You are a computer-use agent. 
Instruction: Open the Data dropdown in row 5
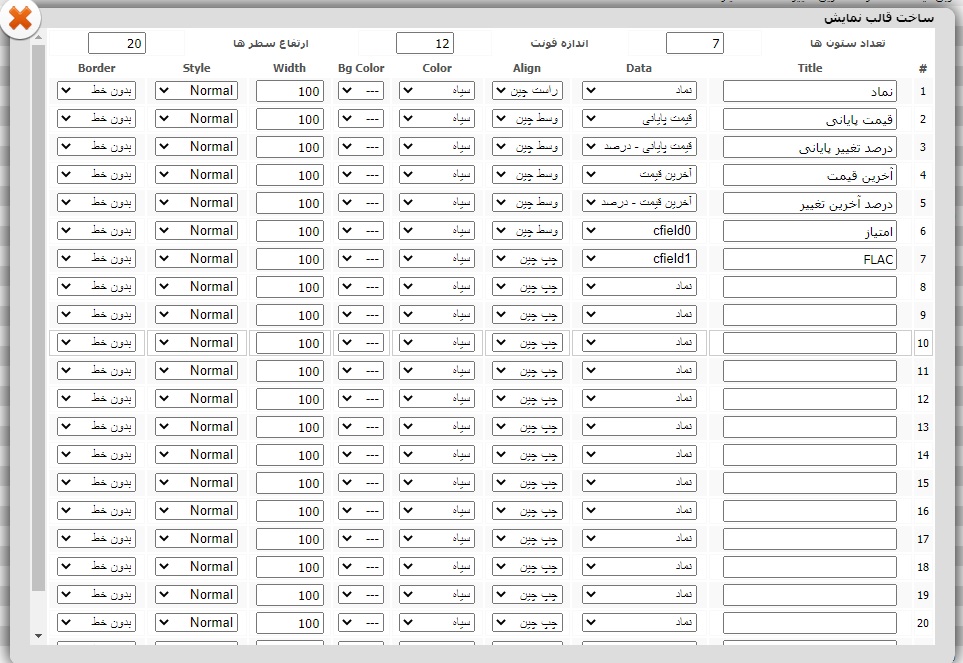pyautogui.click(x=639, y=202)
